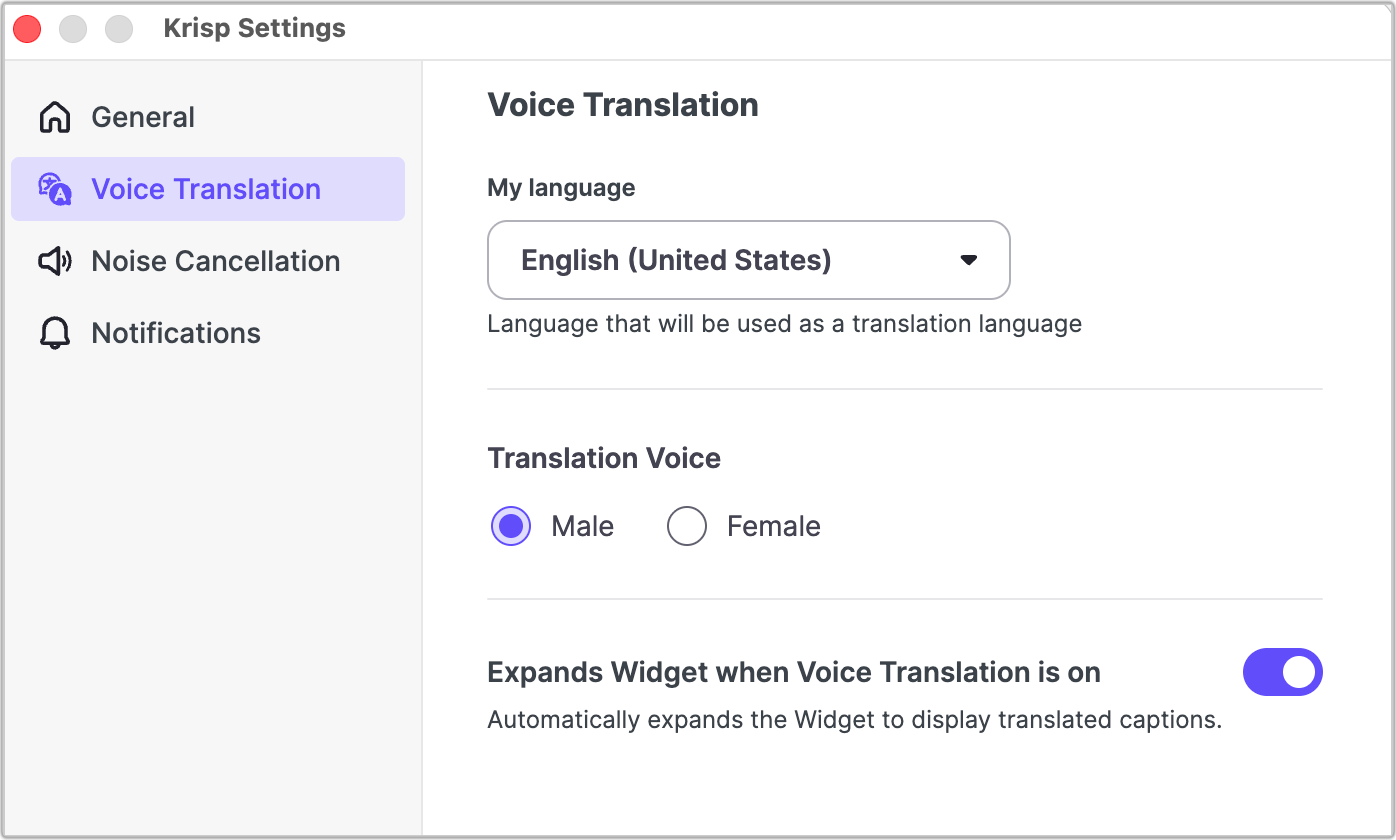This screenshot has width=1396, height=840.
Task: Click the English (United States) text
Action: [x=676, y=260]
